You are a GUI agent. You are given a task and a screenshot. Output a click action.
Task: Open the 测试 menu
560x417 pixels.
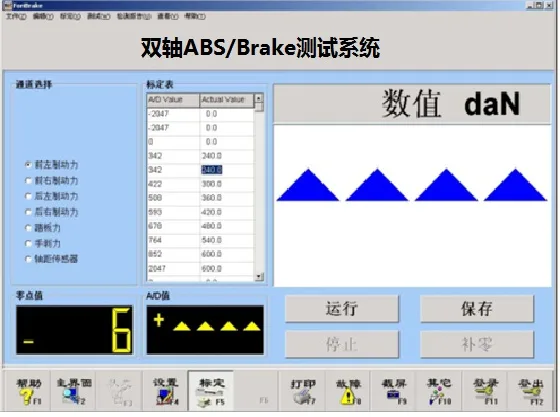pos(99,16)
